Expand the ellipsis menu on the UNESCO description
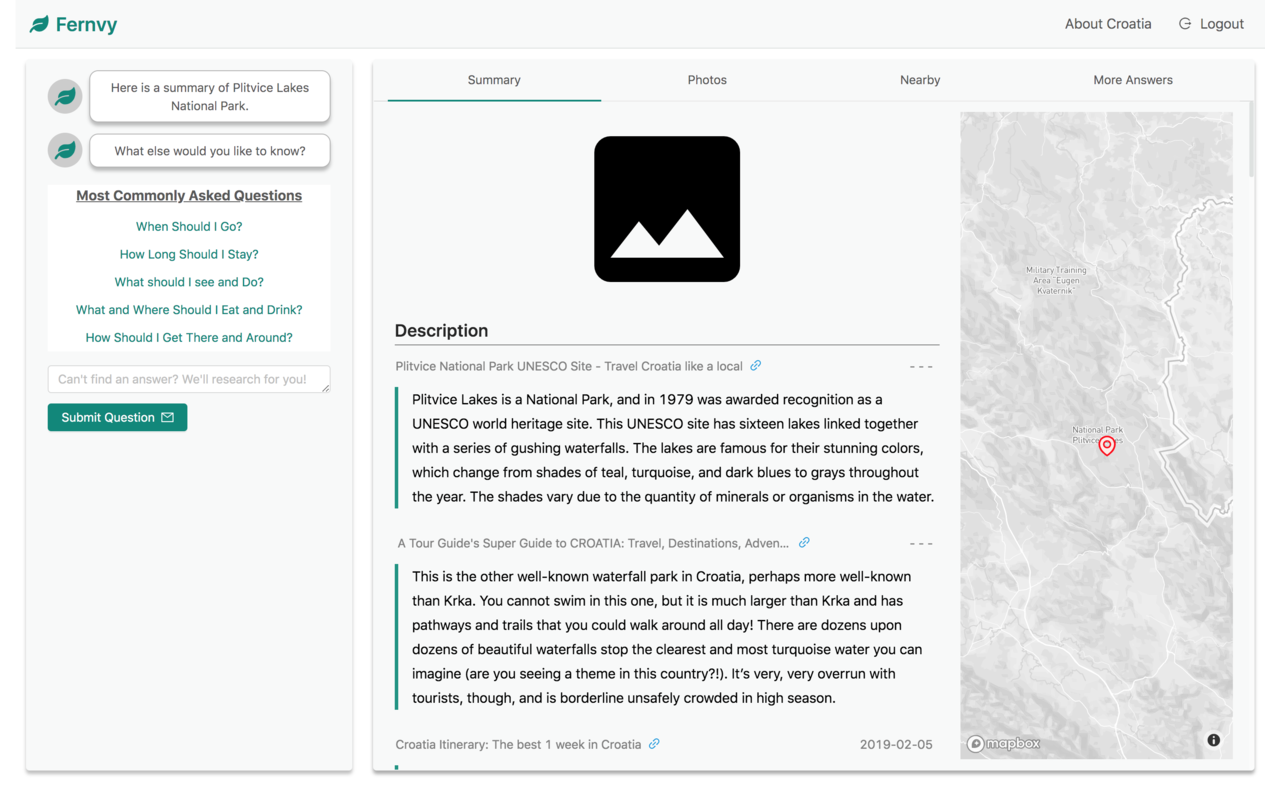The width and height of the screenshot is (1265, 800). [921, 366]
